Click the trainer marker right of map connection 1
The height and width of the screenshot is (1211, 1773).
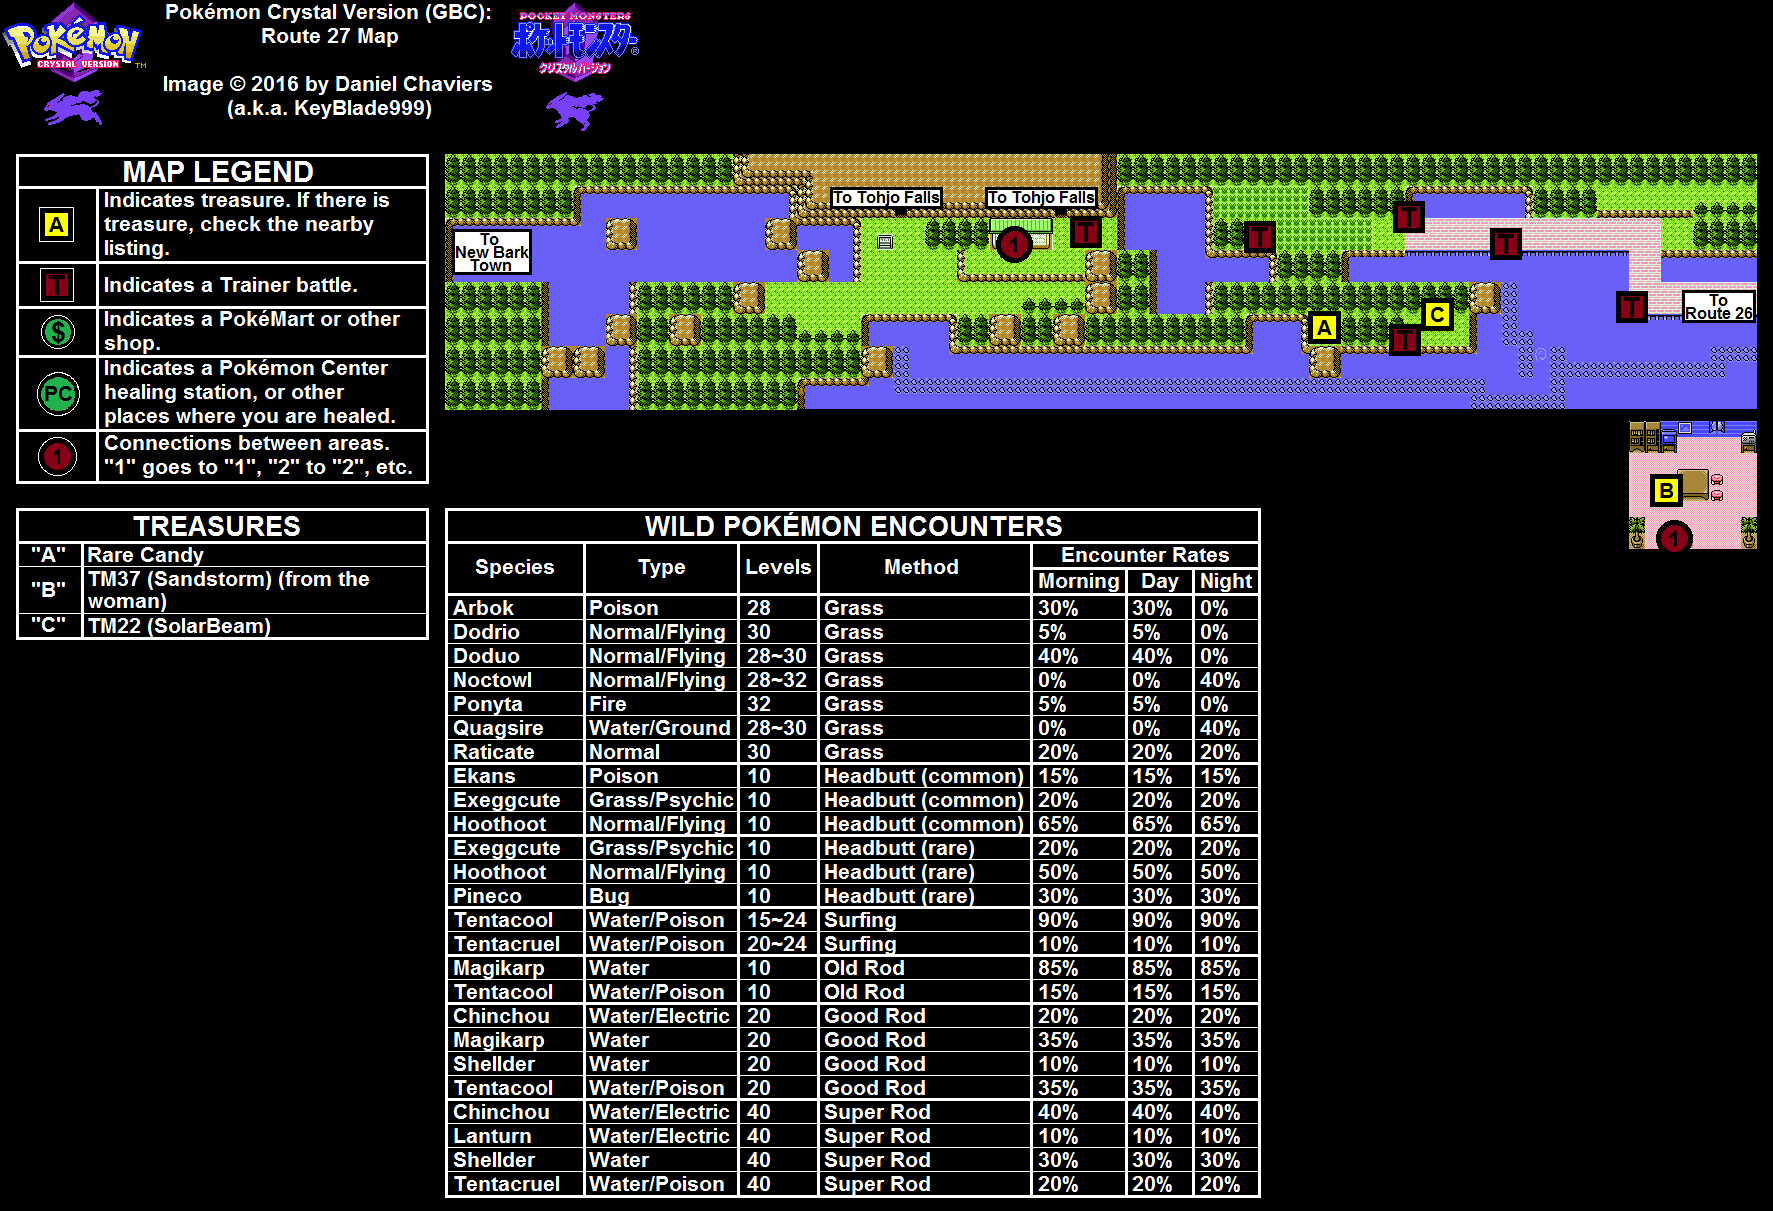(1086, 233)
